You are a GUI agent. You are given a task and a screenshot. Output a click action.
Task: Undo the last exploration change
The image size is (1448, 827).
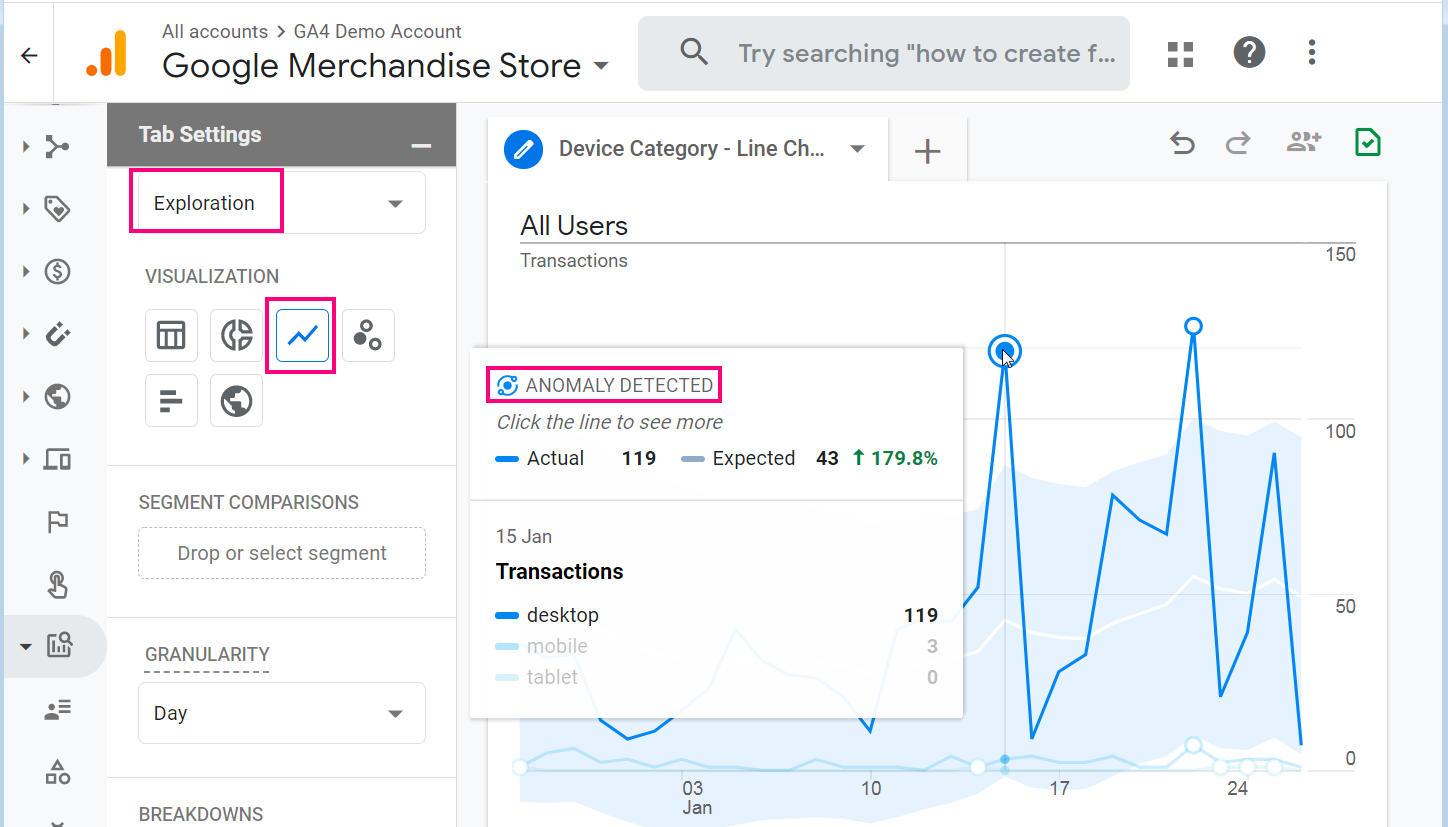coord(1182,145)
